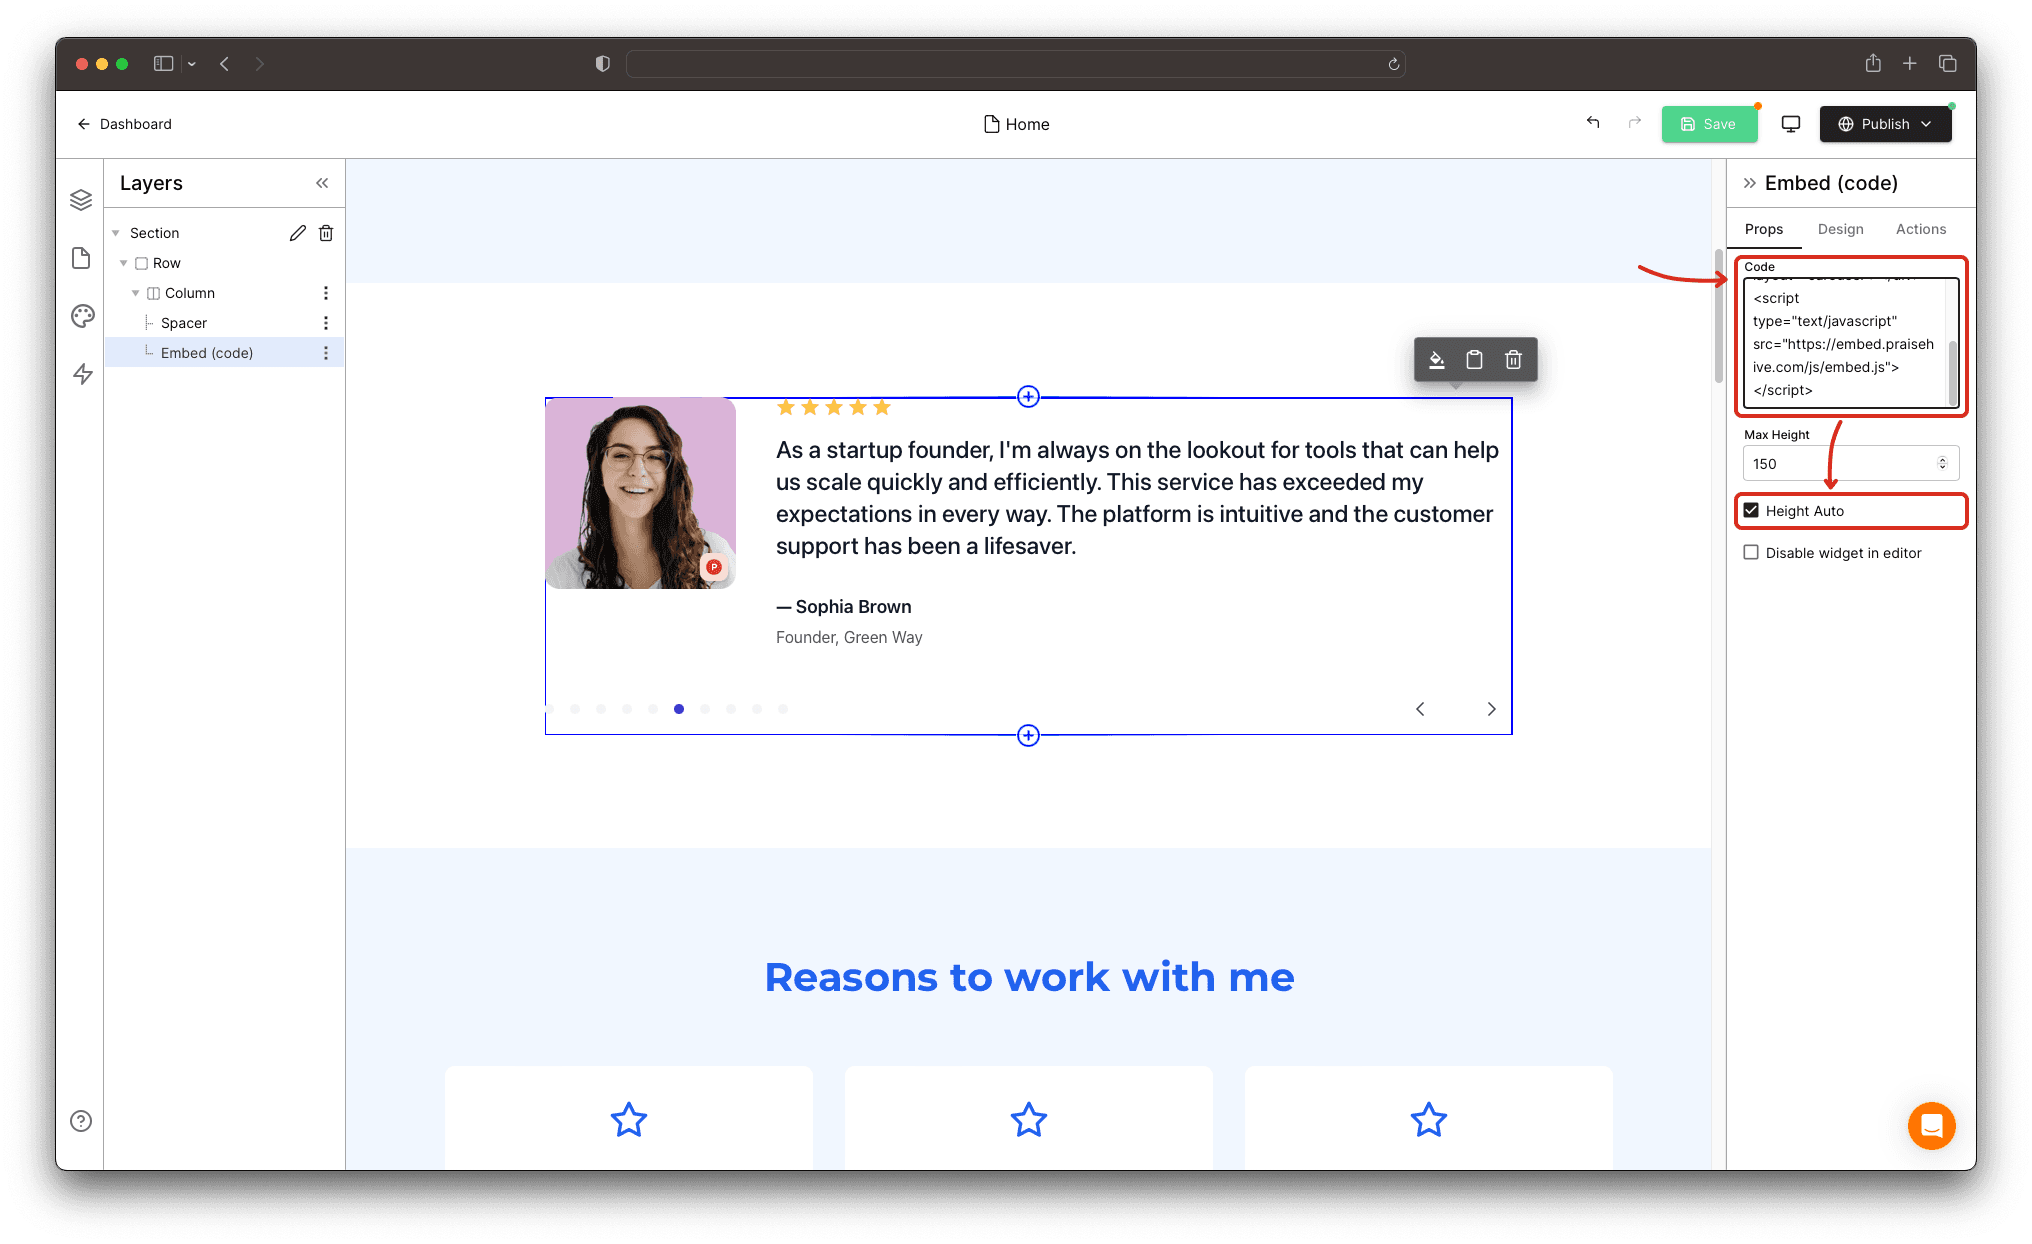This screenshot has width=2032, height=1244.
Task: Open the browser sidebar dropdown arrow
Action: (191, 64)
